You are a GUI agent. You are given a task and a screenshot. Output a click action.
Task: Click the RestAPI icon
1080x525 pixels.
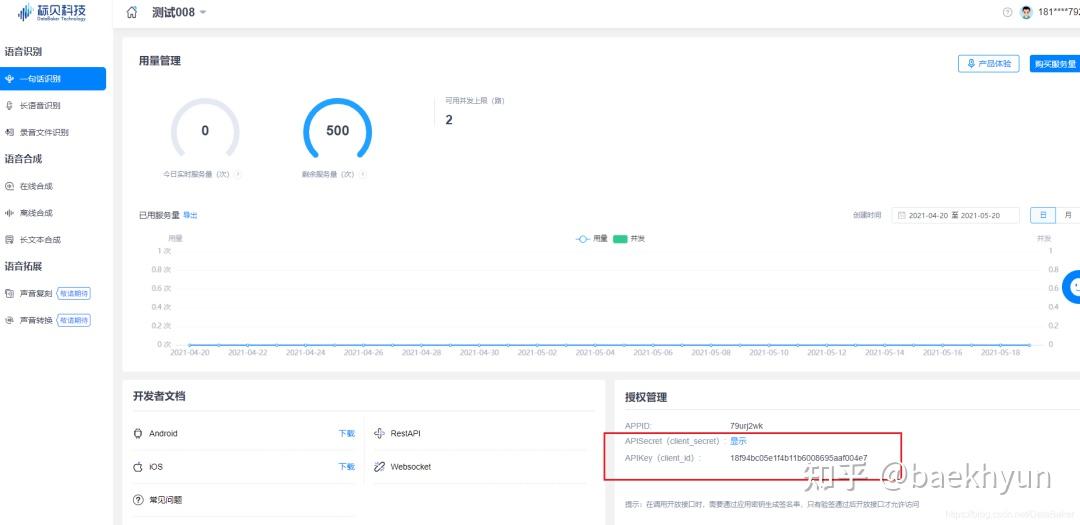coord(379,433)
